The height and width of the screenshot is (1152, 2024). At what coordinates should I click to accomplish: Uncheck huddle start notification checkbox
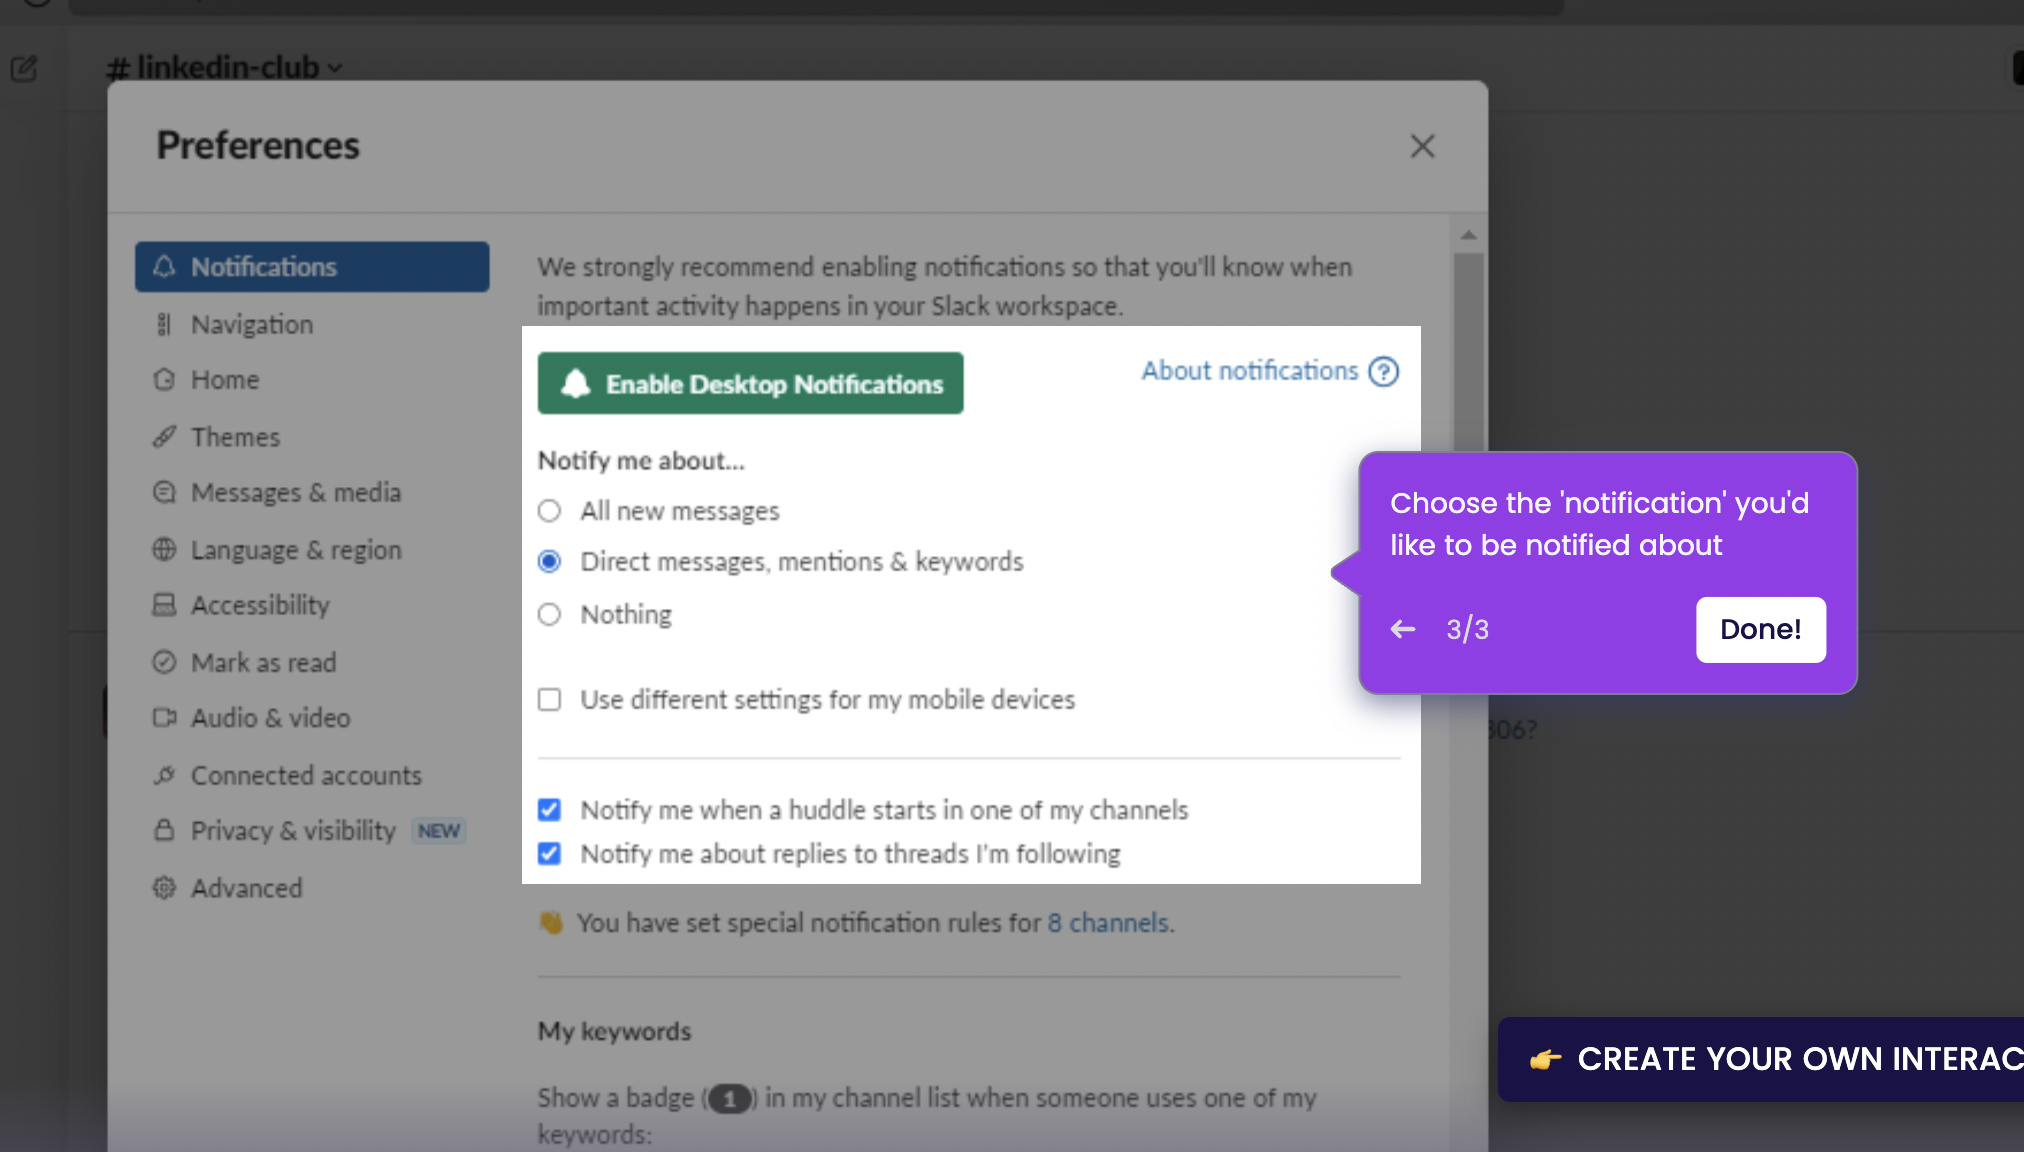(x=549, y=809)
